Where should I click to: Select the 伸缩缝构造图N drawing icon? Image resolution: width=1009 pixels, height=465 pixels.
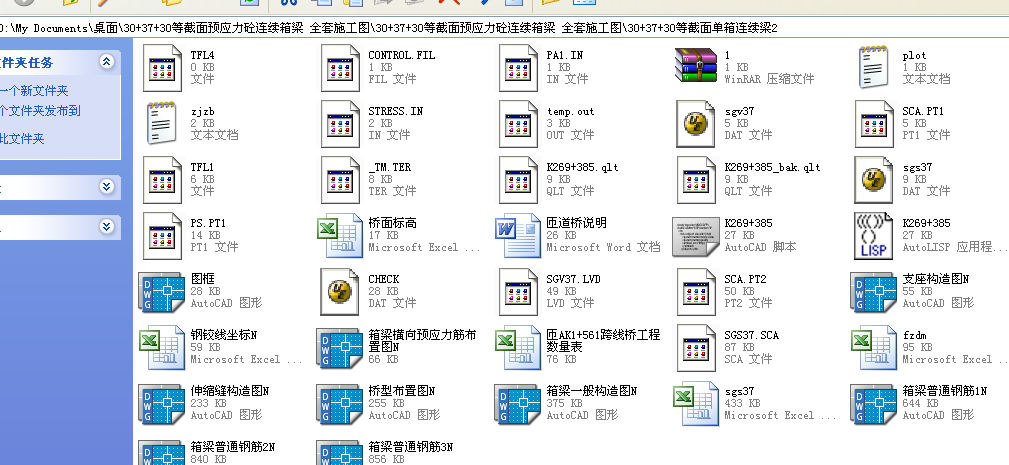point(162,404)
